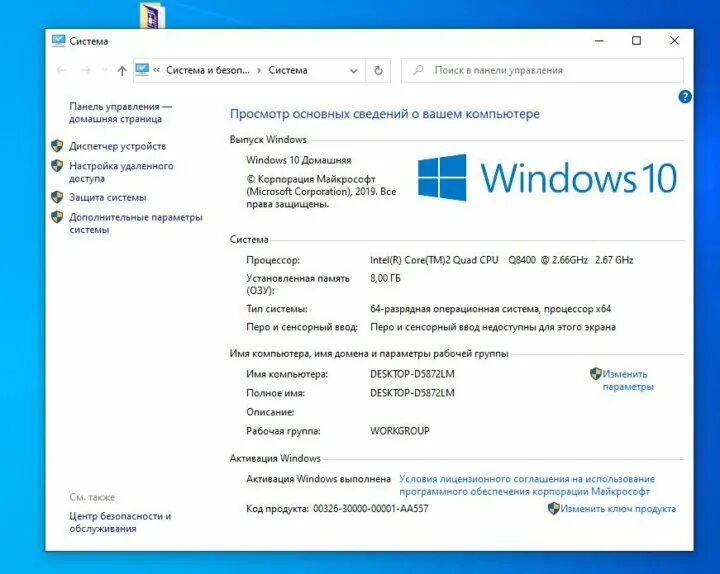Select product code '00326-30000-00001-AA557'
Screen dimensions: 720x574
pyautogui.click(x=371, y=509)
